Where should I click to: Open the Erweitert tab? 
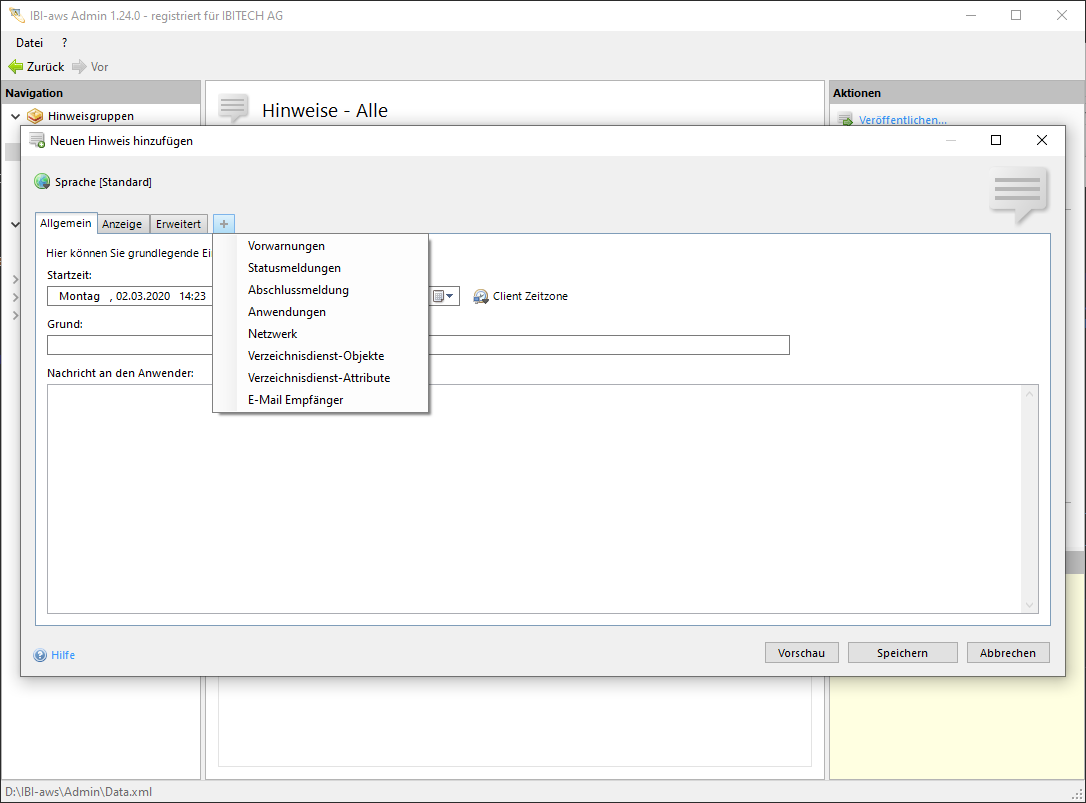pyautogui.click(x=178, y=224)
